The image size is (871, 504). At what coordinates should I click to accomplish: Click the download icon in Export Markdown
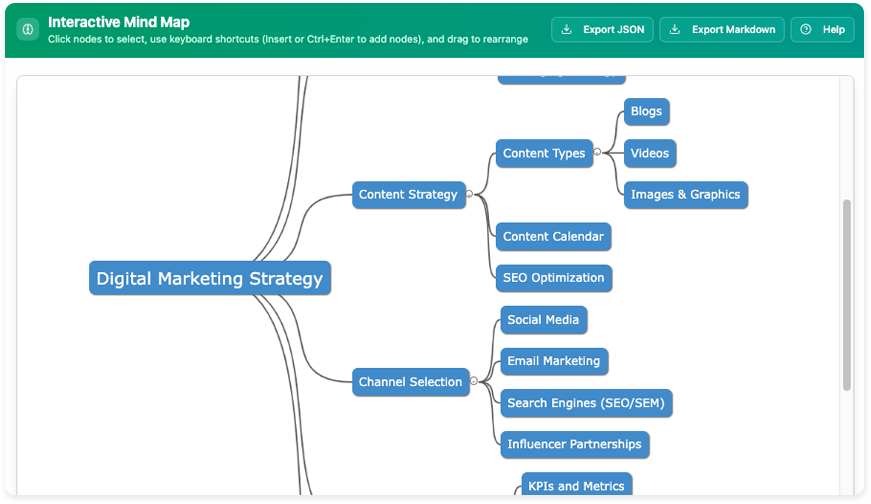pyautogui.click(x=675, y=29)
